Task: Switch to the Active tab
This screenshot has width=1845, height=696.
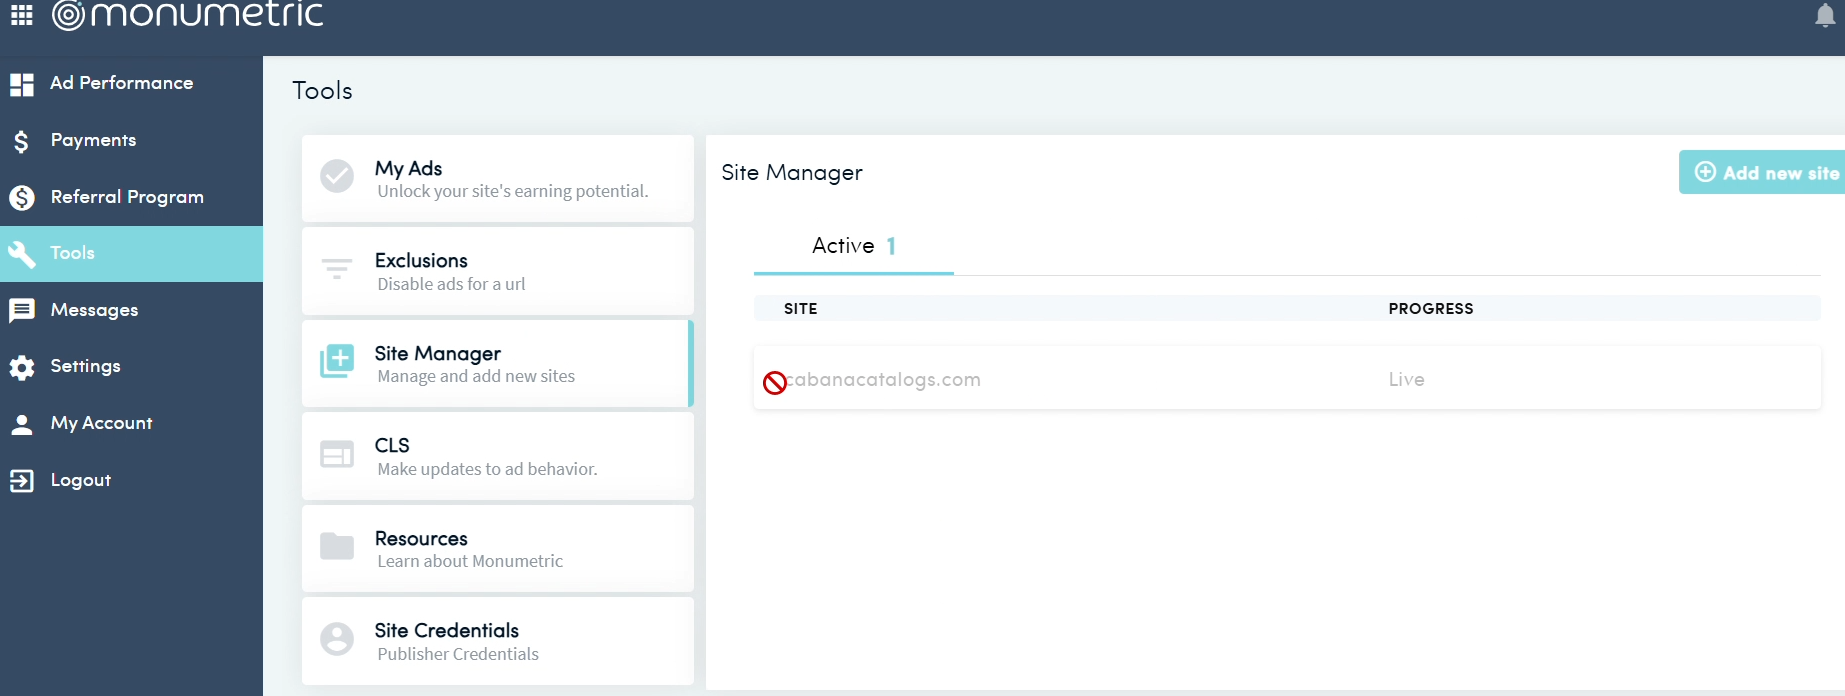Action: click(853, 246)
